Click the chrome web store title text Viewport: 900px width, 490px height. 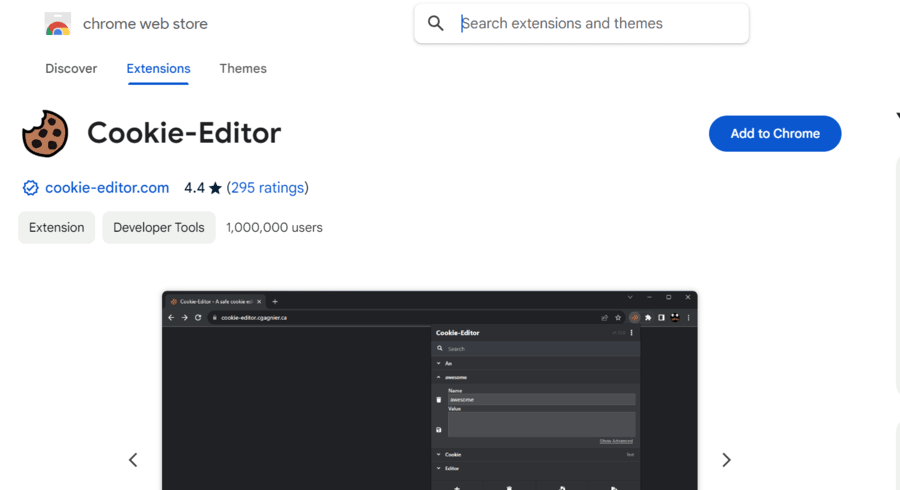tap(145, 24)
